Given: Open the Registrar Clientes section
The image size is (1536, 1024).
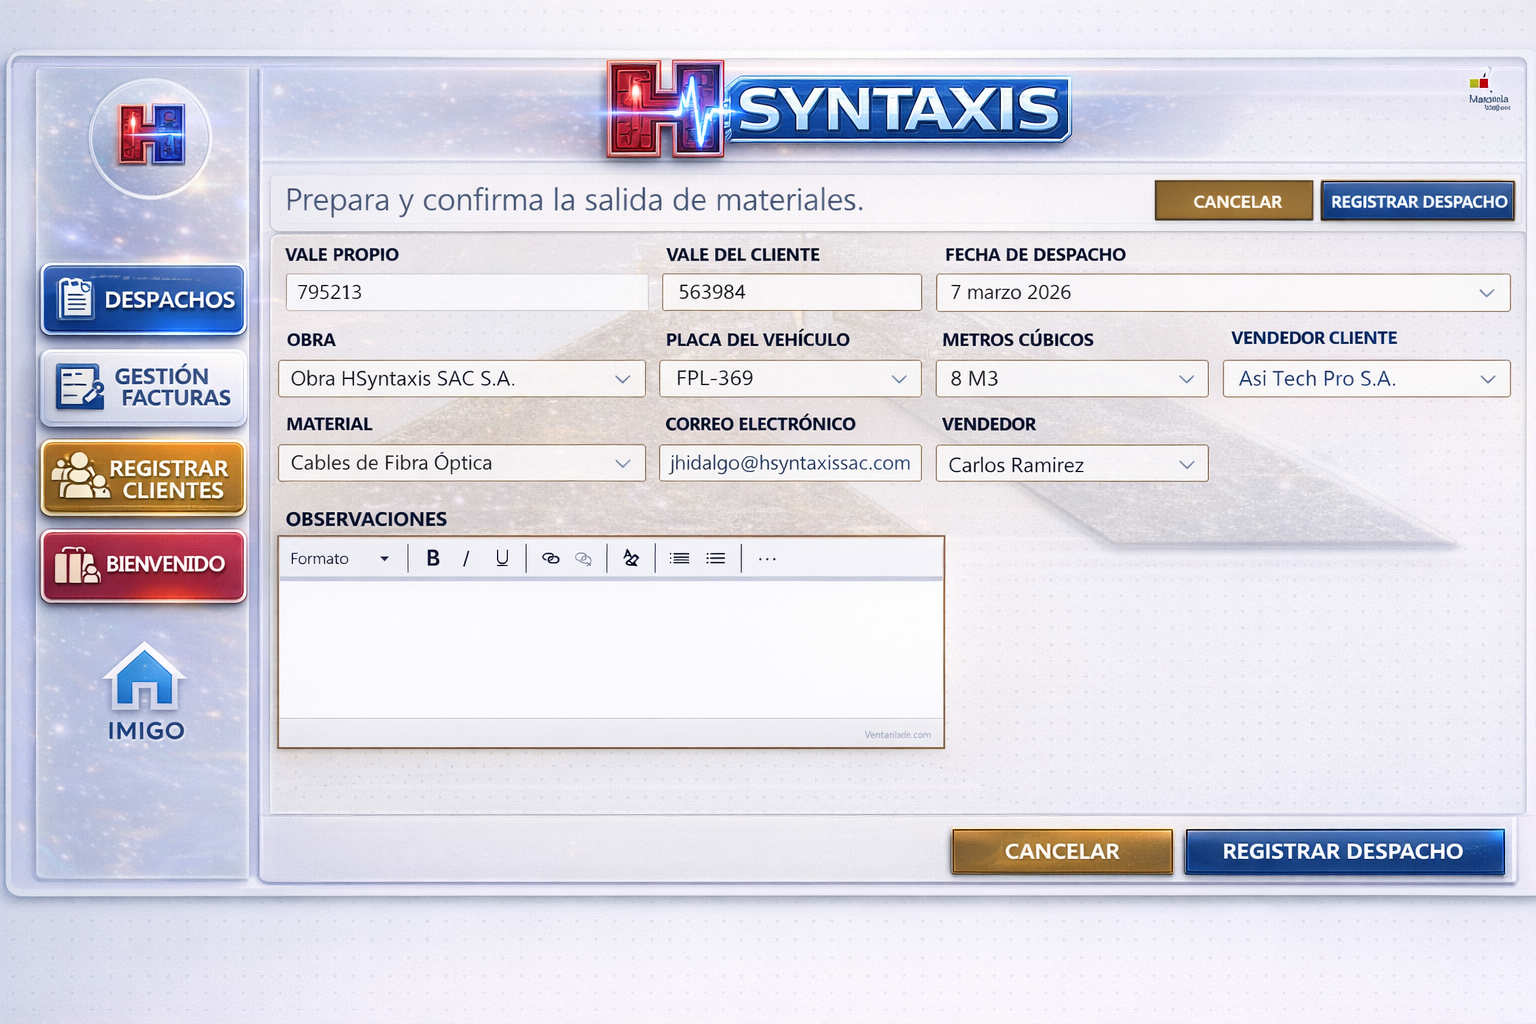Looking at the screenshot, I should click(143, 478).
